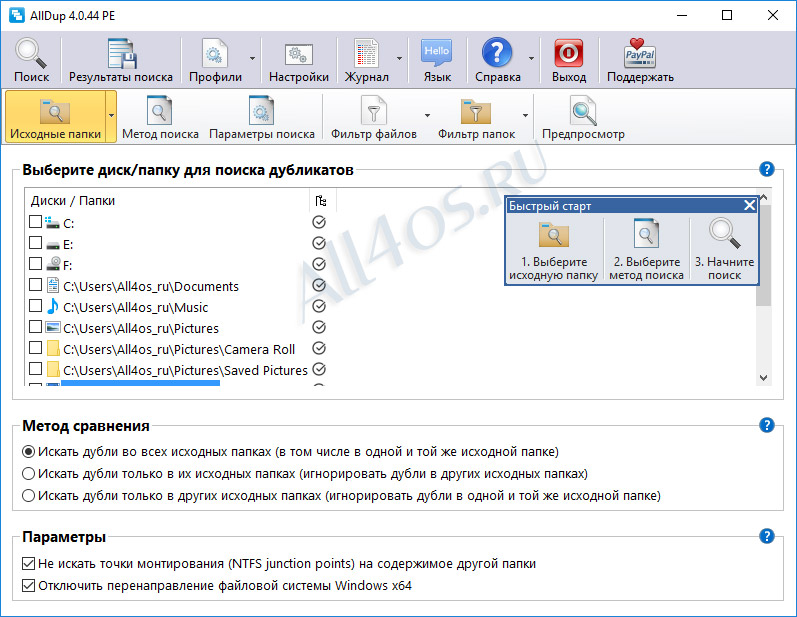Check the E: drive checkbox

pyautogui.click(x=35, y=243)
